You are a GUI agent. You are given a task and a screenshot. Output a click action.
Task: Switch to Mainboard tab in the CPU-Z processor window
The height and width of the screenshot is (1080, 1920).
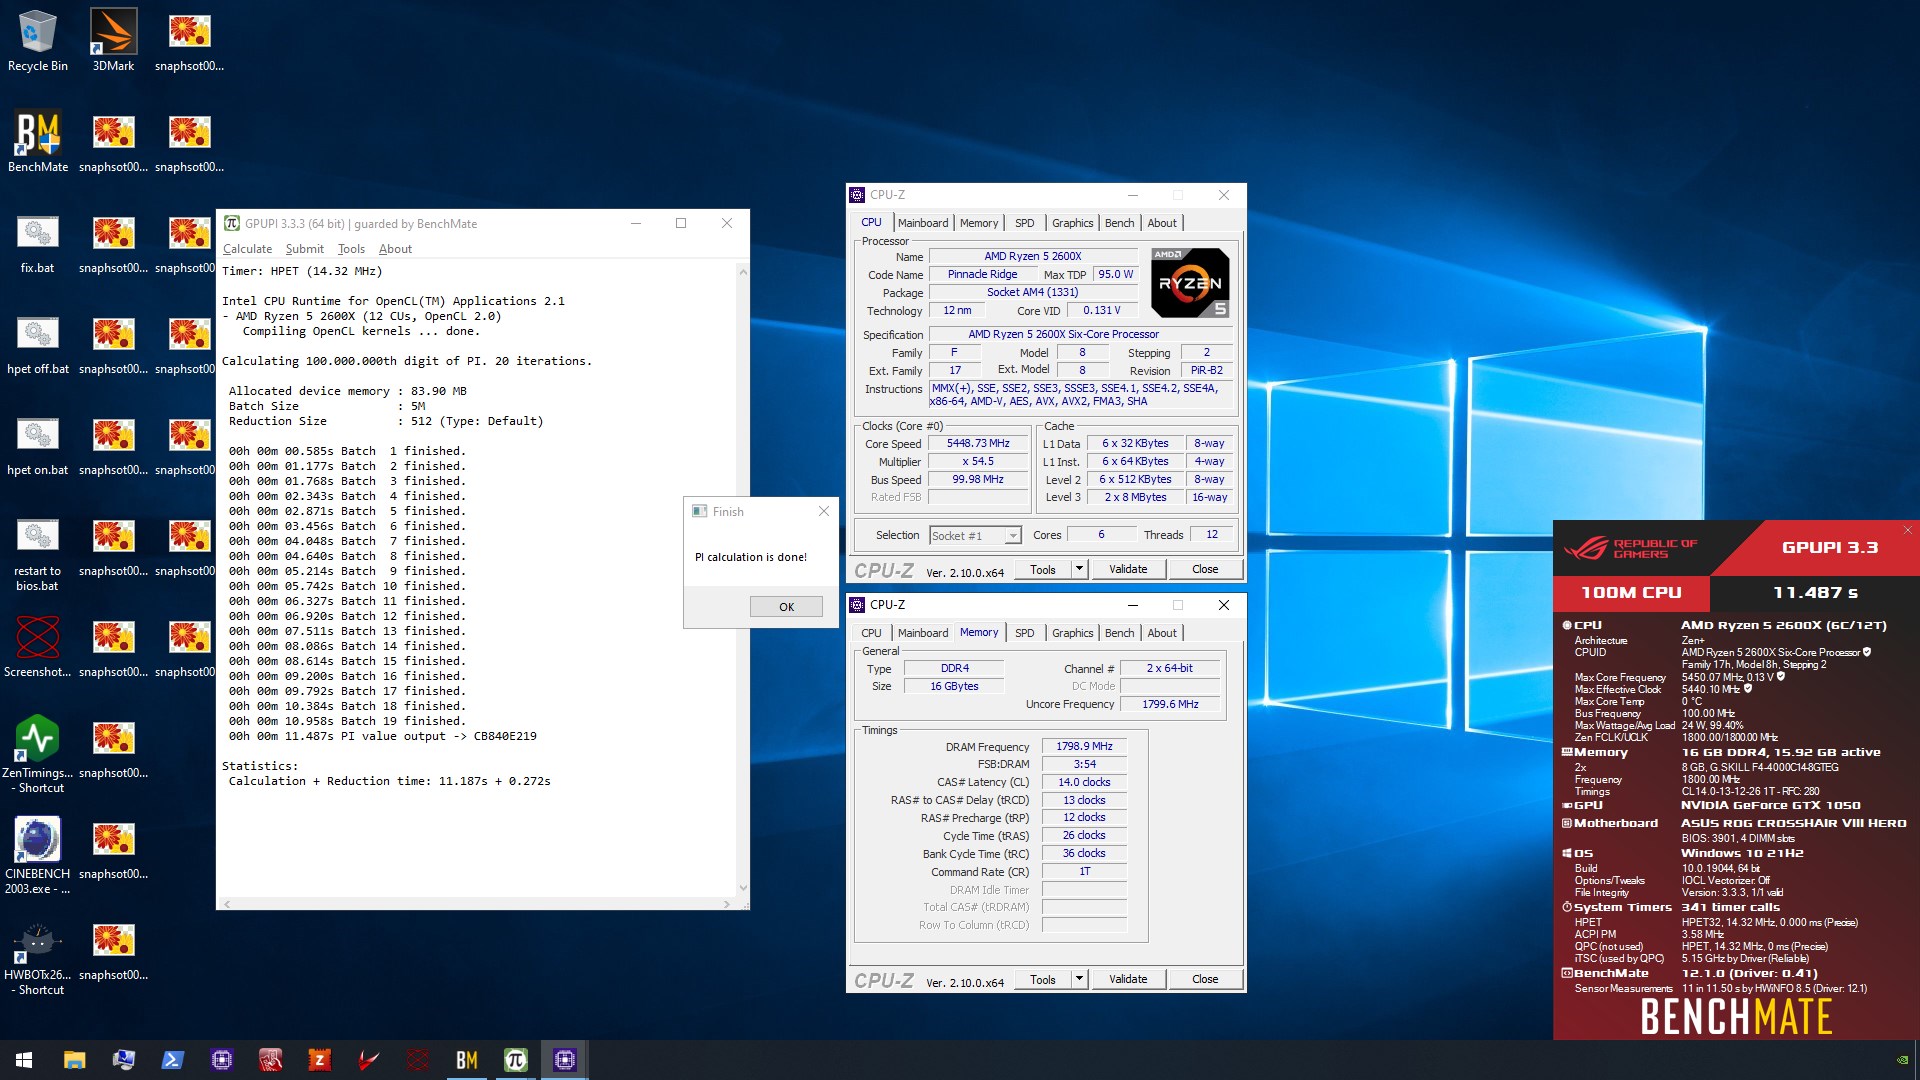click(x=922, y=223)
